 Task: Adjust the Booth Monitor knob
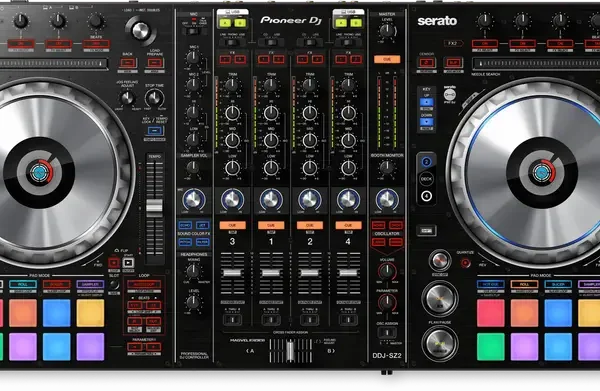click(387, 167)
